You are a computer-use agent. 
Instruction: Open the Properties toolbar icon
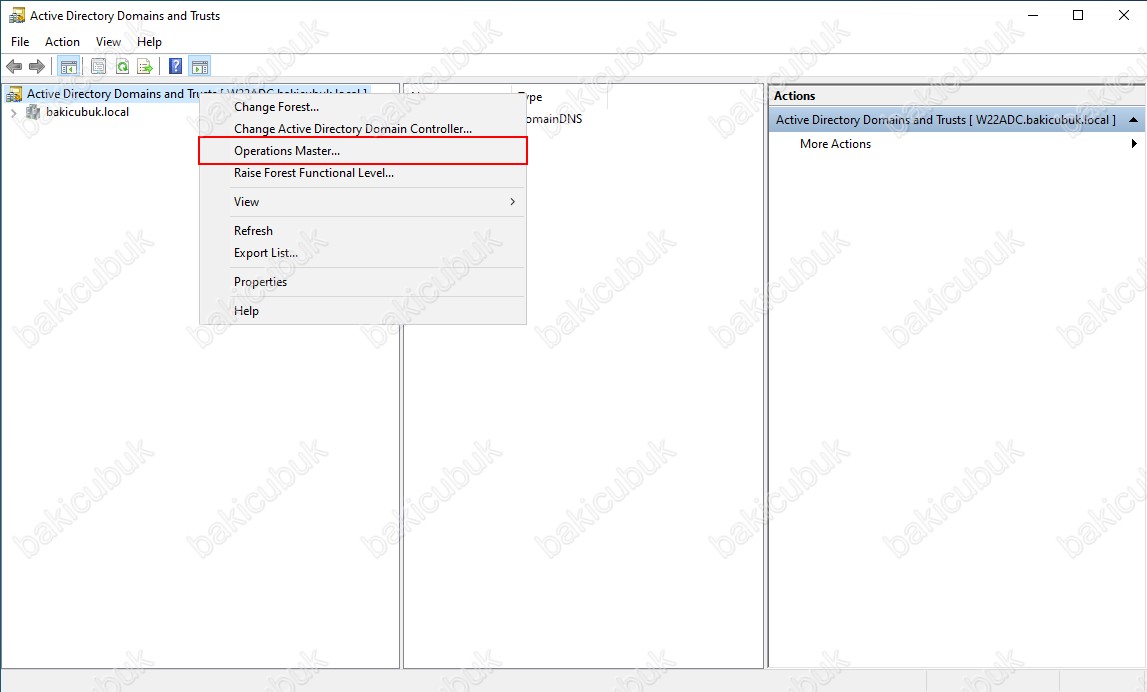pyautogui.click(x=98, y=67)
